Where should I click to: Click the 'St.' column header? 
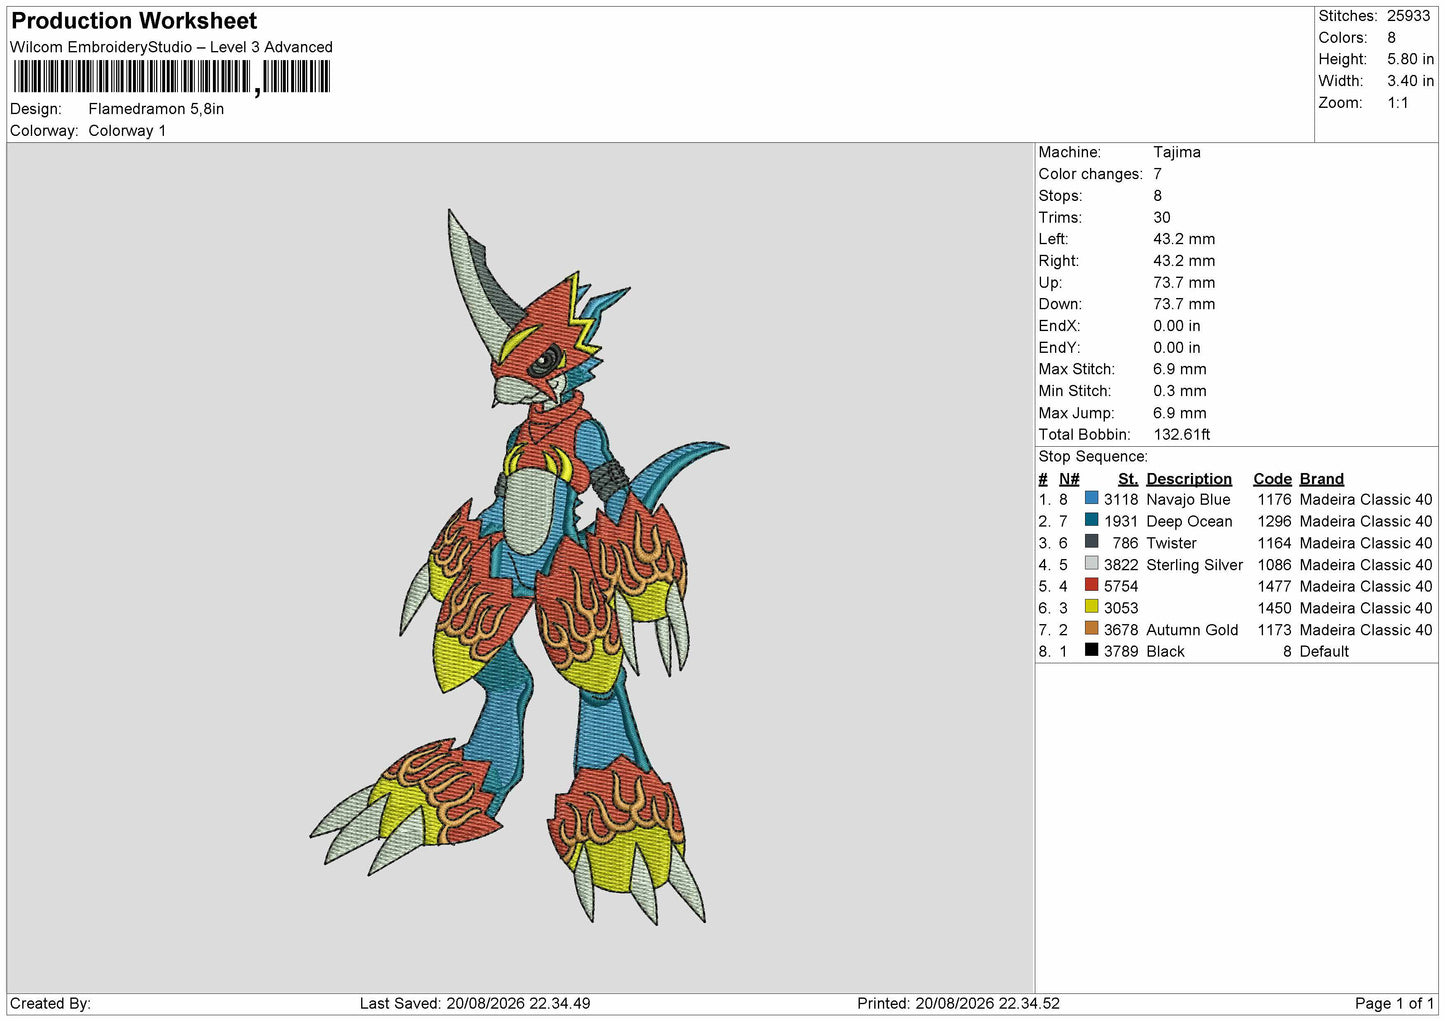pos(1128,479)
